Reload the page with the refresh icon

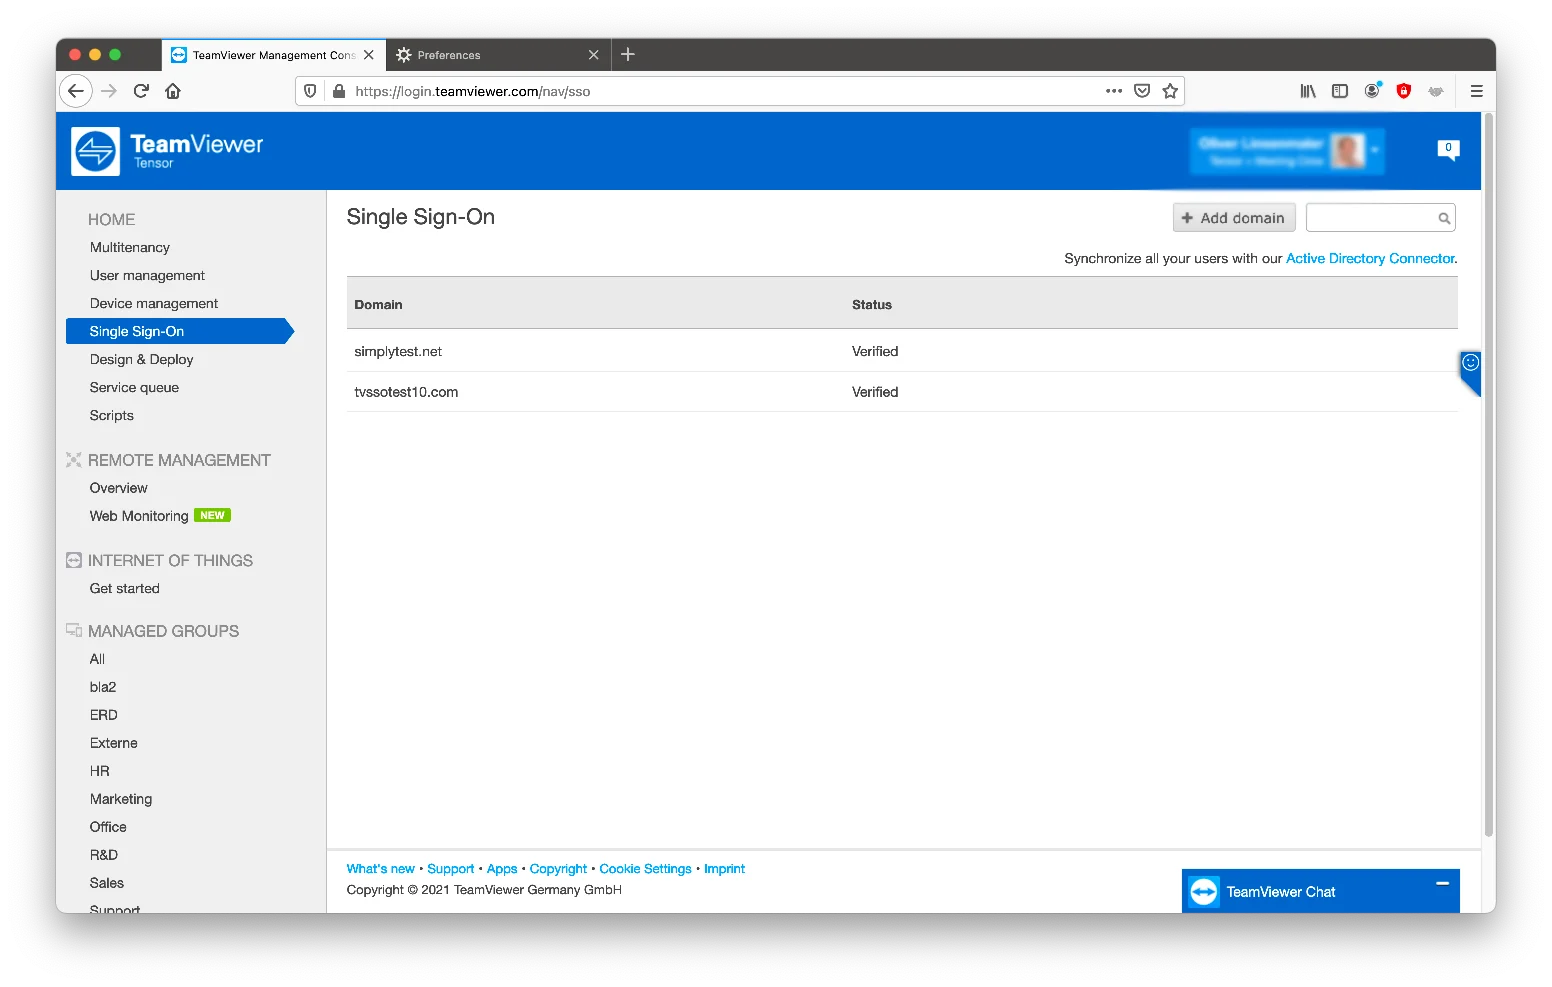click(x=141, y=91)
